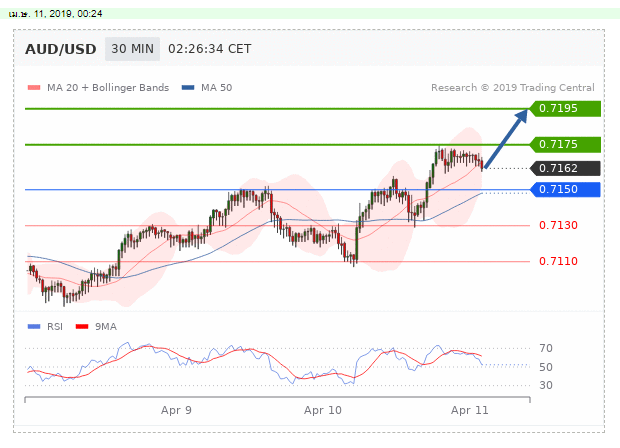
Task: Click the MA 20 + Bollinger Bands legend label
Action: [x=108, y=88]
